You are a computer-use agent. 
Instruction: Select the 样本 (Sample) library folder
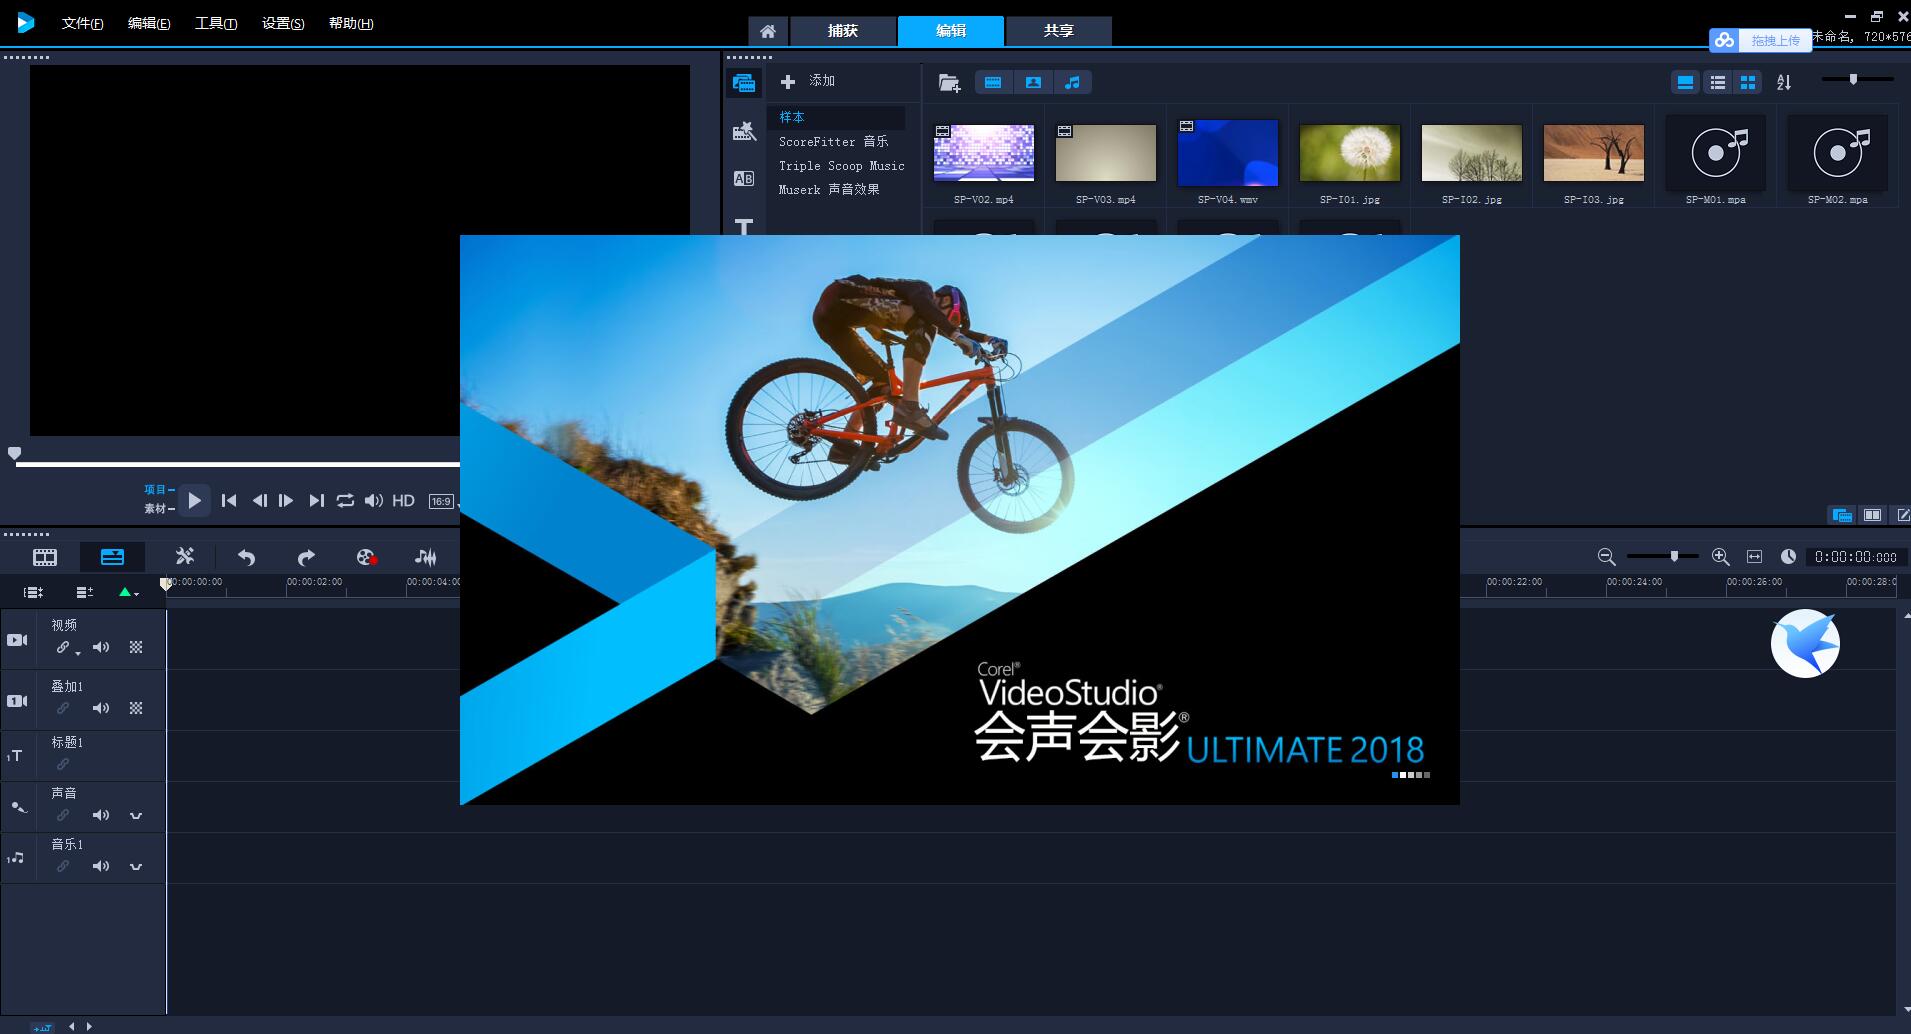pos(836,117)
